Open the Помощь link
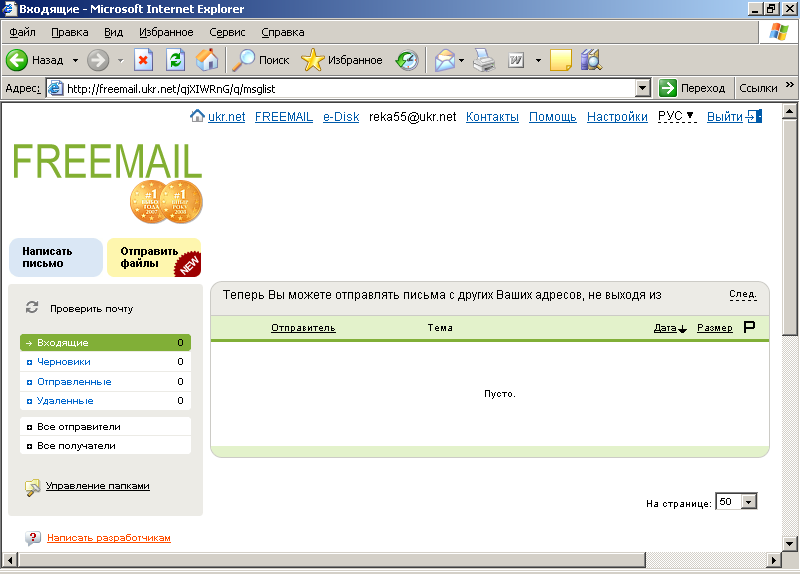Image resolution: width=800 pixels, height=574 pixels. [x=553, y=116]
